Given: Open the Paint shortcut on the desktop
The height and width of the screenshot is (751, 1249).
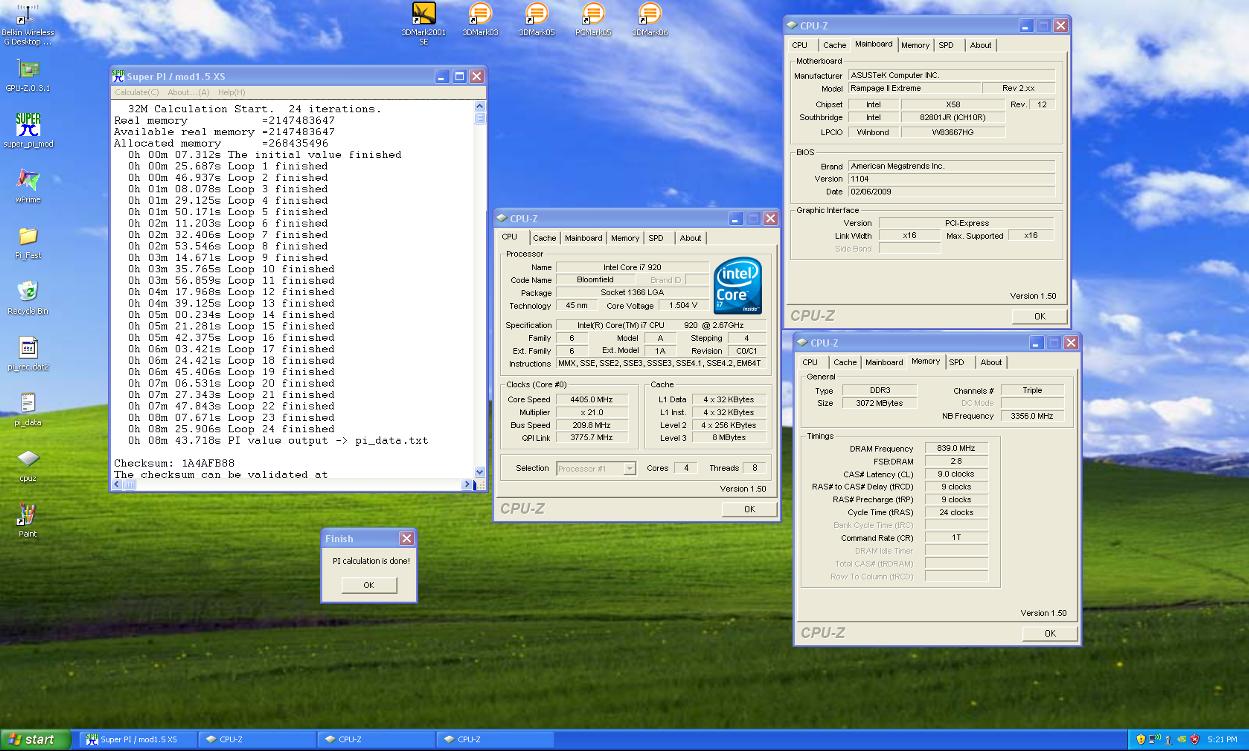Looking at the screenshot, I should pyautogui.click(x=28, y=520).
